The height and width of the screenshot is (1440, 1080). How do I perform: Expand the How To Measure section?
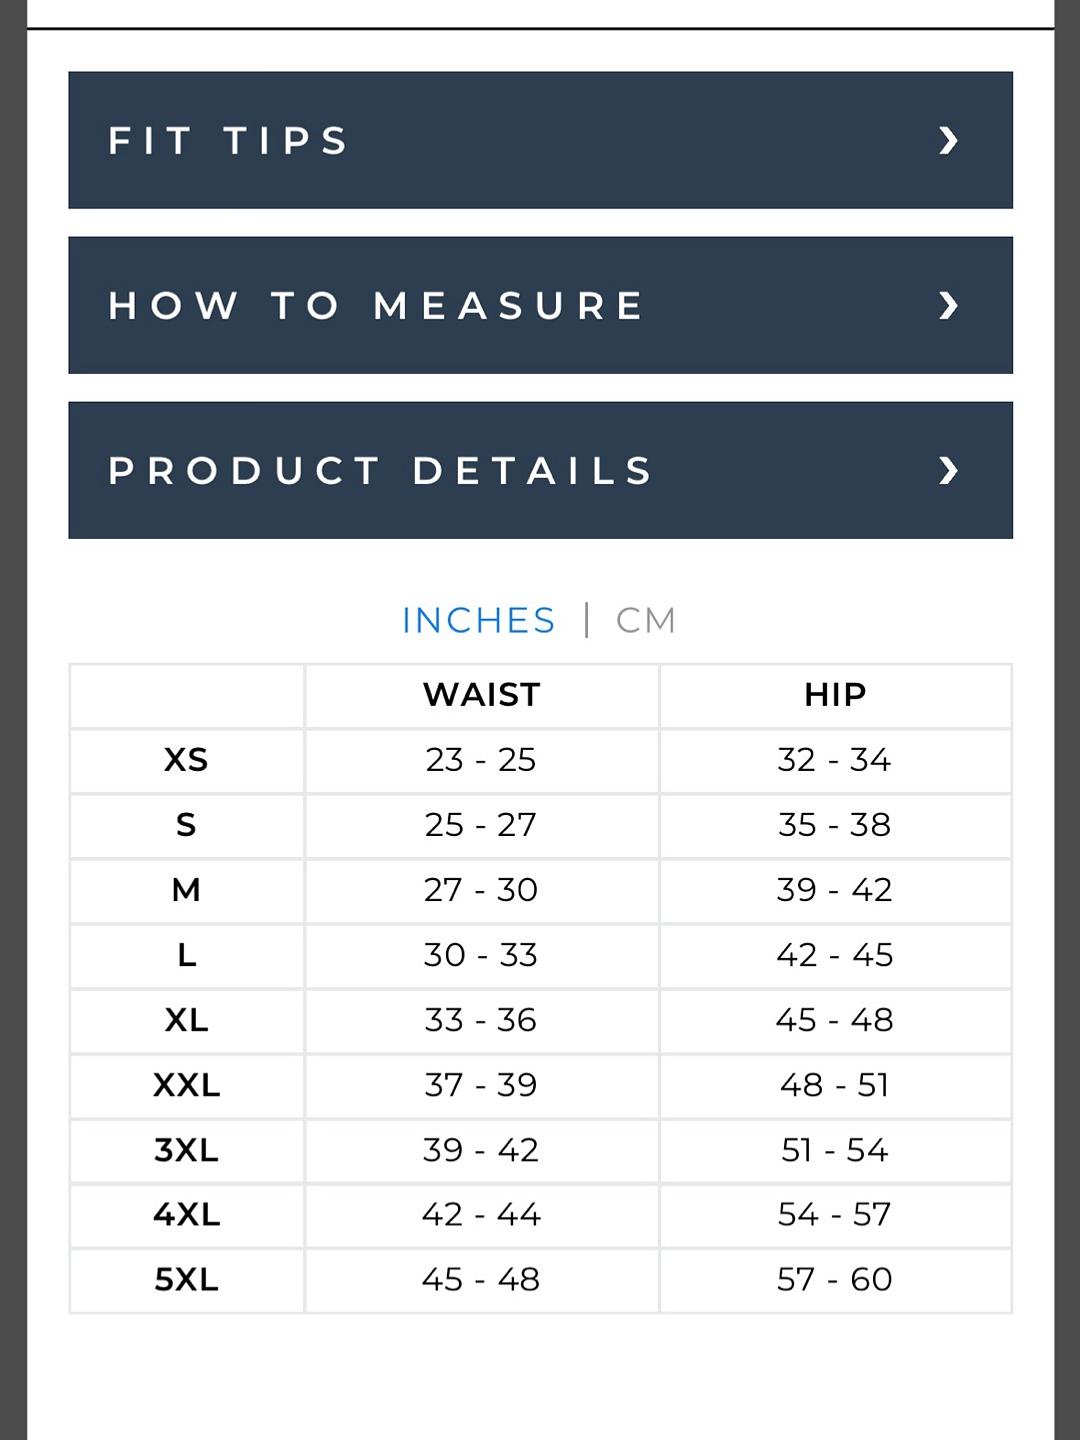[540, 305]
